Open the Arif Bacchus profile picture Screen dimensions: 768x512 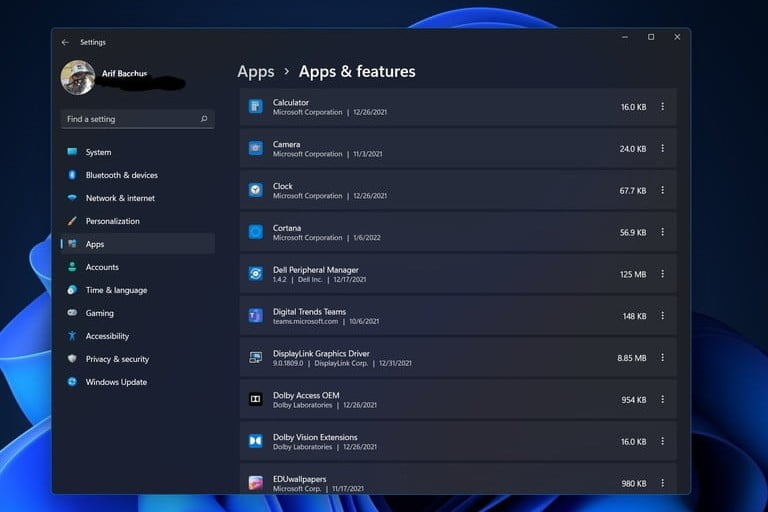[77, 77]
